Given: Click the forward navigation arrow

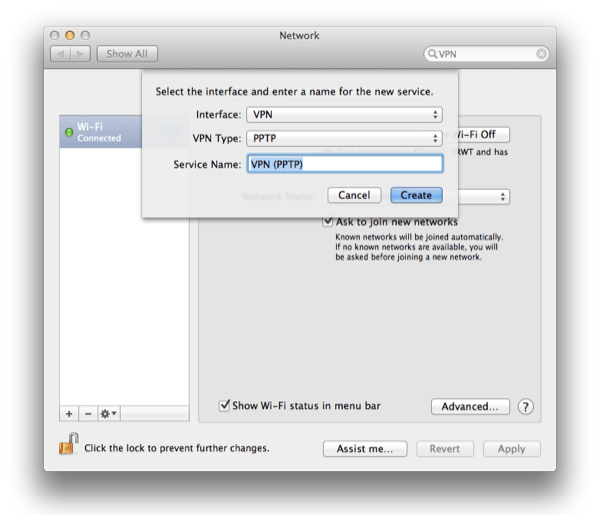Looking at the screenshot, I should coord(80,54).
